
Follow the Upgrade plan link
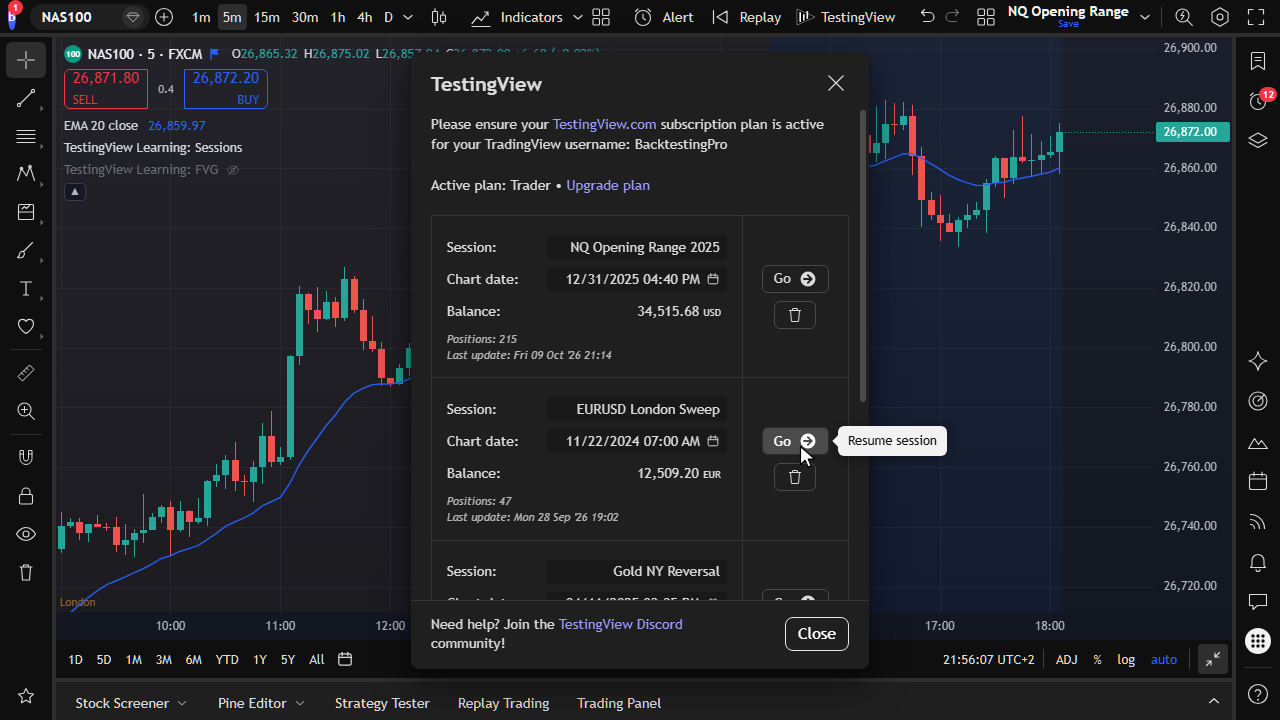608,185
